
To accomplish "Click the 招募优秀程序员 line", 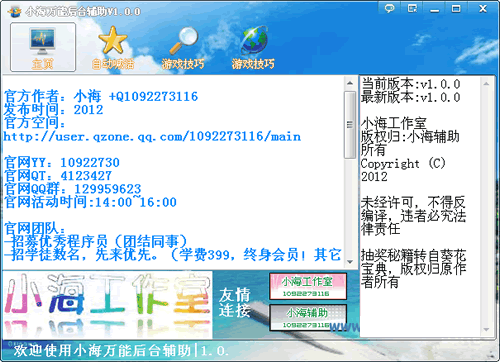I will point(96,242).
